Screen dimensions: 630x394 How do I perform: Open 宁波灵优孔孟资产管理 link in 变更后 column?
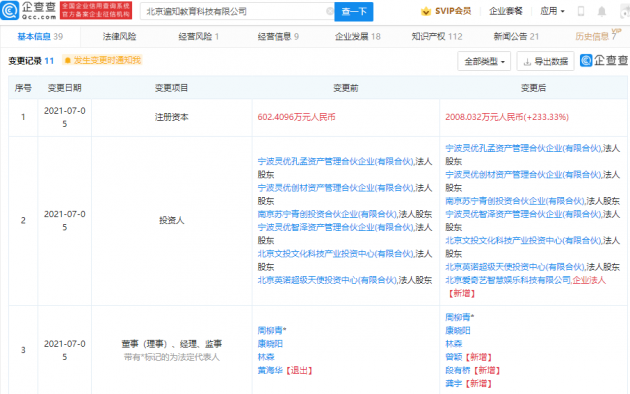click(523, 148)
